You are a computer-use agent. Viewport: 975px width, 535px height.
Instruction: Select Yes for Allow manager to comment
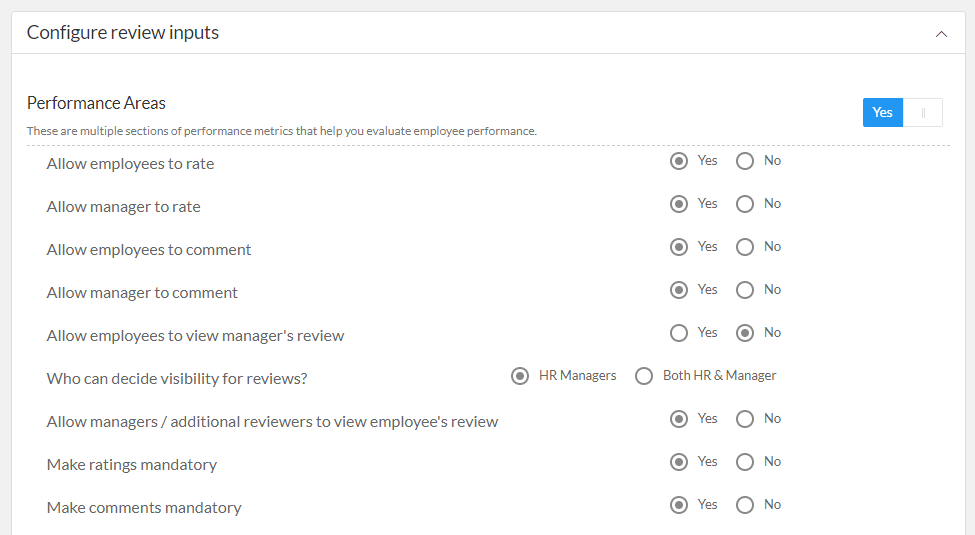[x=678, y=290]
